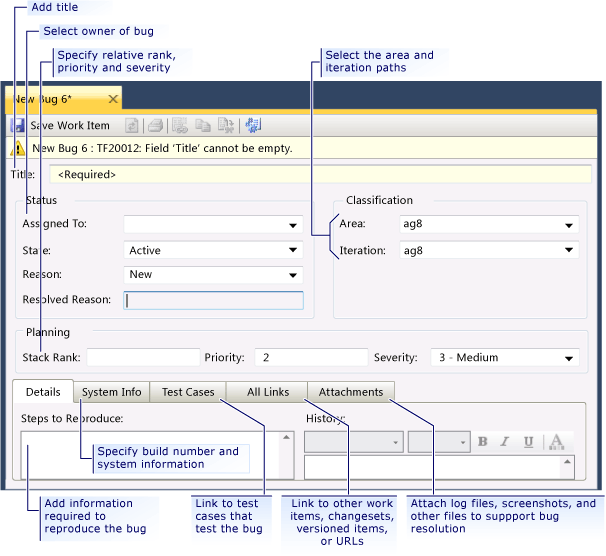This screenshot has height=556, width=606.
Task: Click the Planning group label
Action: click(48, 332)
